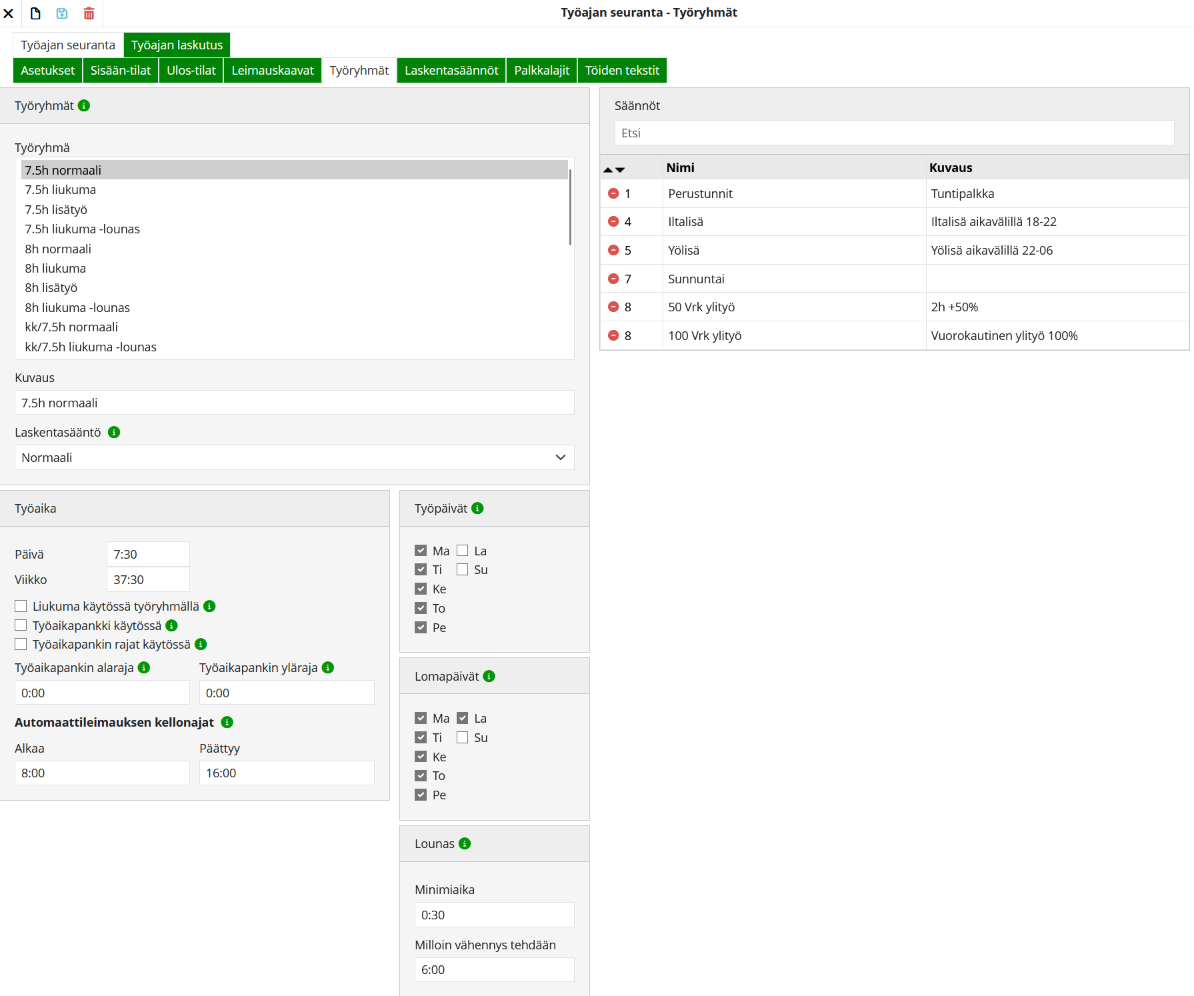The image size is (1194, 996).
Task: Click the Palkkalajit tab button
Action: click(x=541, y=70)
